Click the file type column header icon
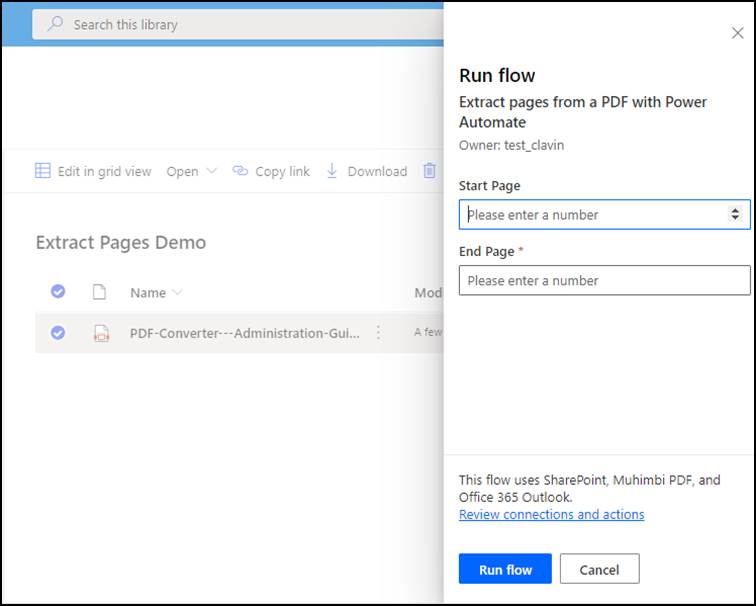 tap(99, 292)
